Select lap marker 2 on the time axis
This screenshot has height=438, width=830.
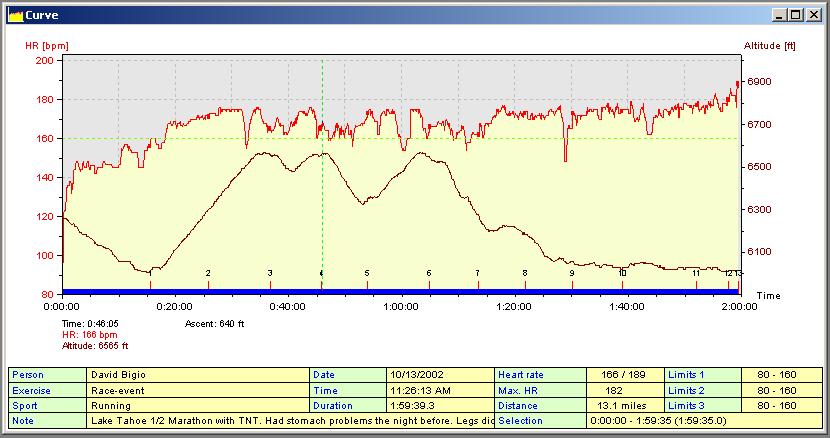point(208,273)
